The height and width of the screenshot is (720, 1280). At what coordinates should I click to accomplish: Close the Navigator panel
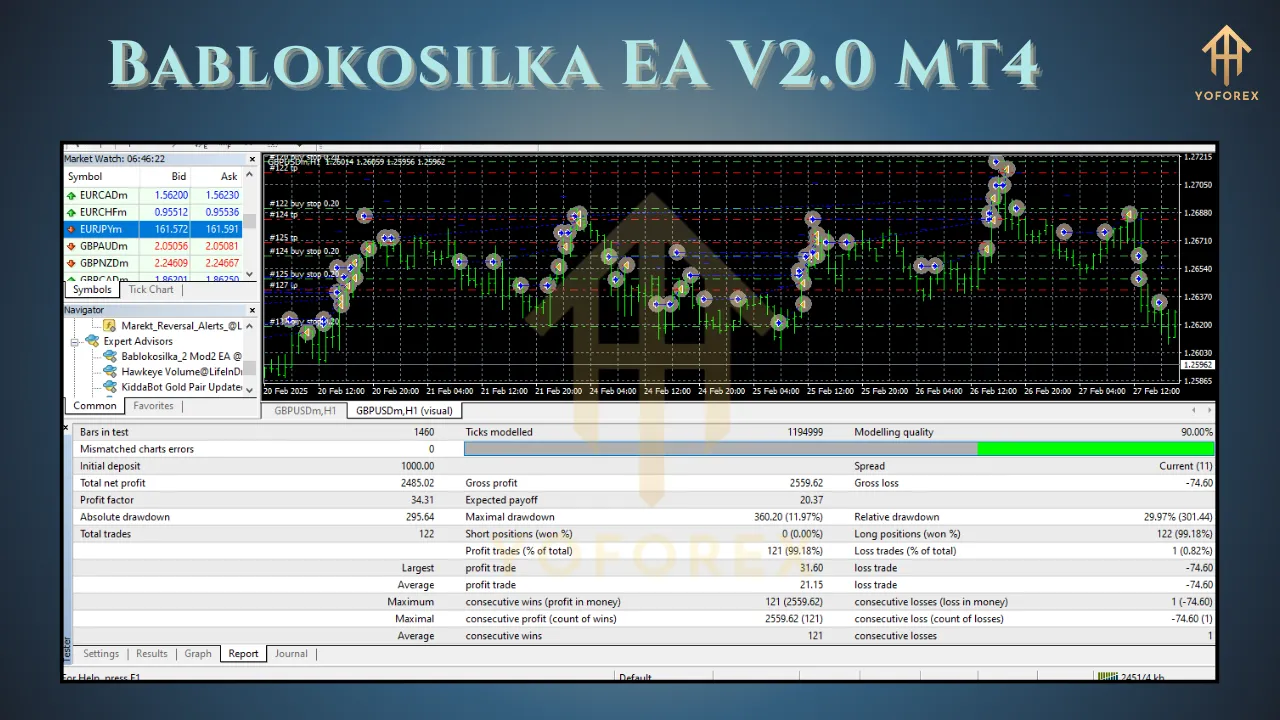pos(251,310)
